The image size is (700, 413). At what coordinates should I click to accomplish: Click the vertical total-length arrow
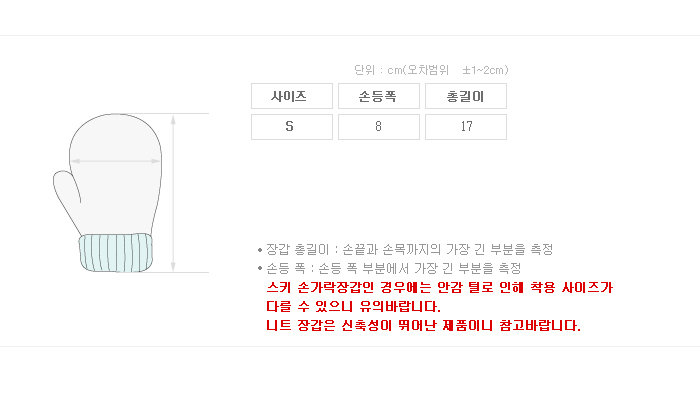coord(174,192)
